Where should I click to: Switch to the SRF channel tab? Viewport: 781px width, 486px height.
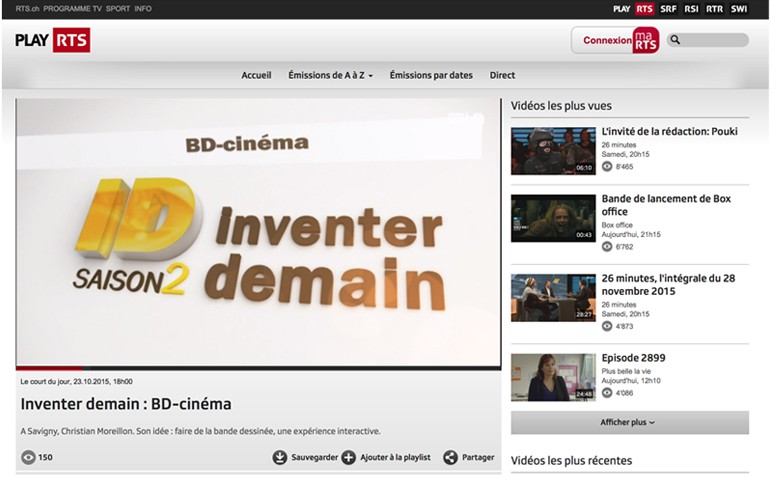[668, 9]
